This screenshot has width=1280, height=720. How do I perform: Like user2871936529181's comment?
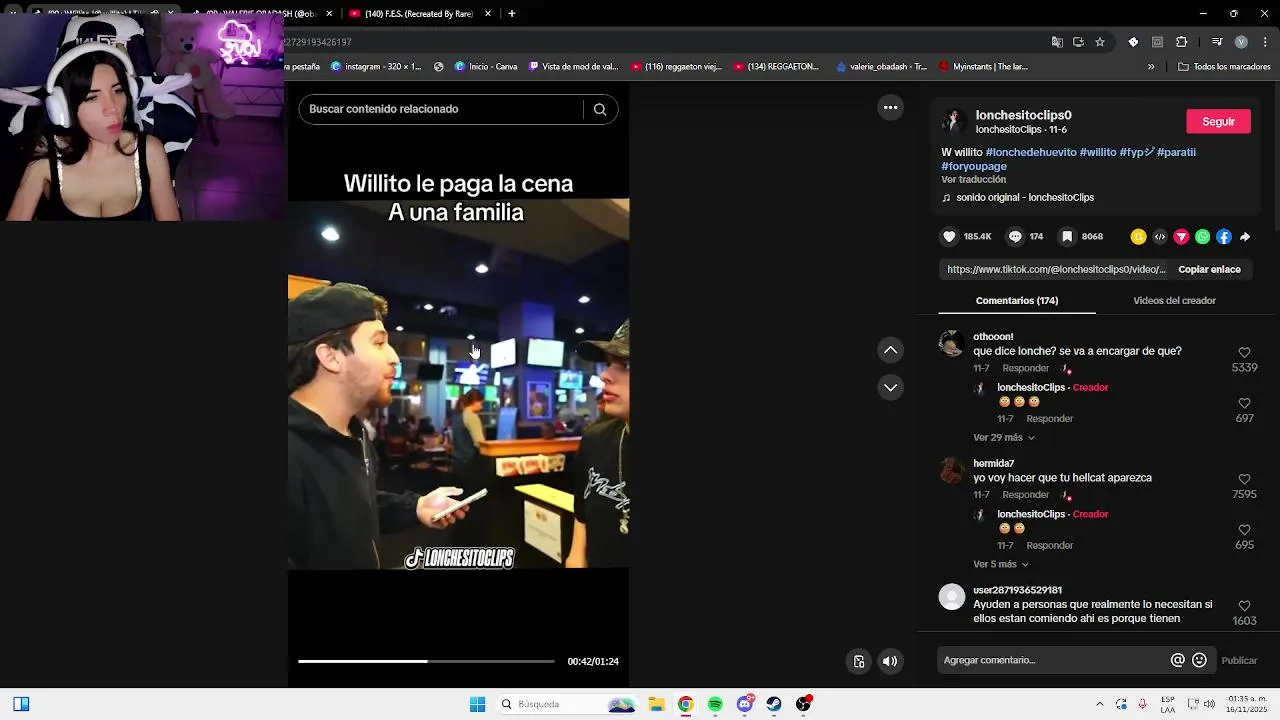1244,606
